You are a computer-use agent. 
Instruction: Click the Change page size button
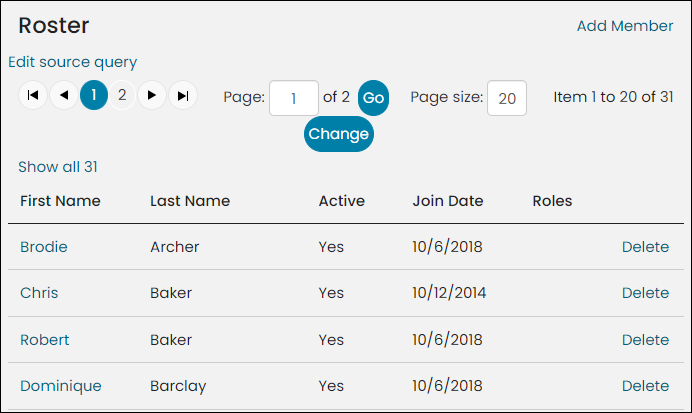click(338, 134)
